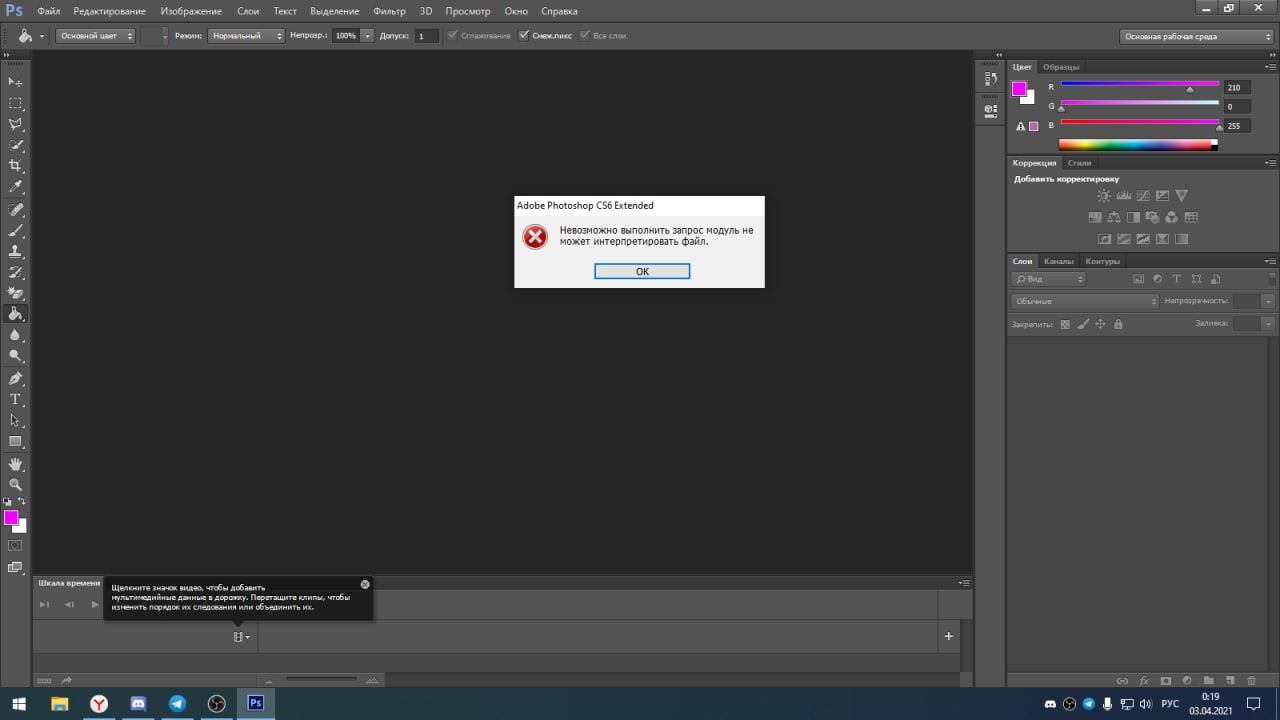This screenshot has height=720, width=1280.
Task: Add Brightness/Contrast adjustment
Action: pos(1104,196)
